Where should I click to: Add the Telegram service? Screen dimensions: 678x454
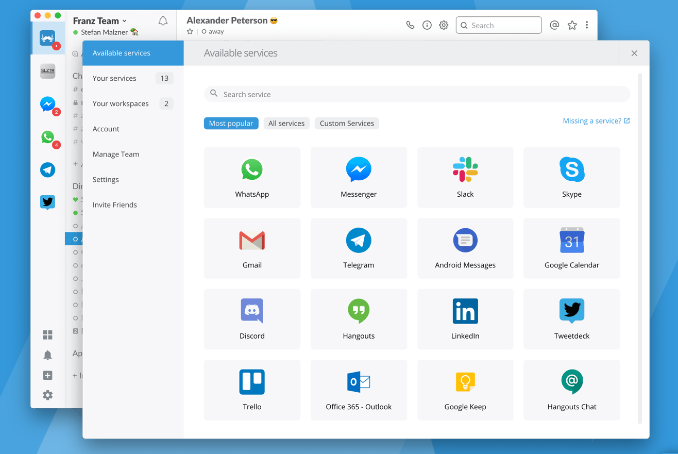tap(358, 248)
